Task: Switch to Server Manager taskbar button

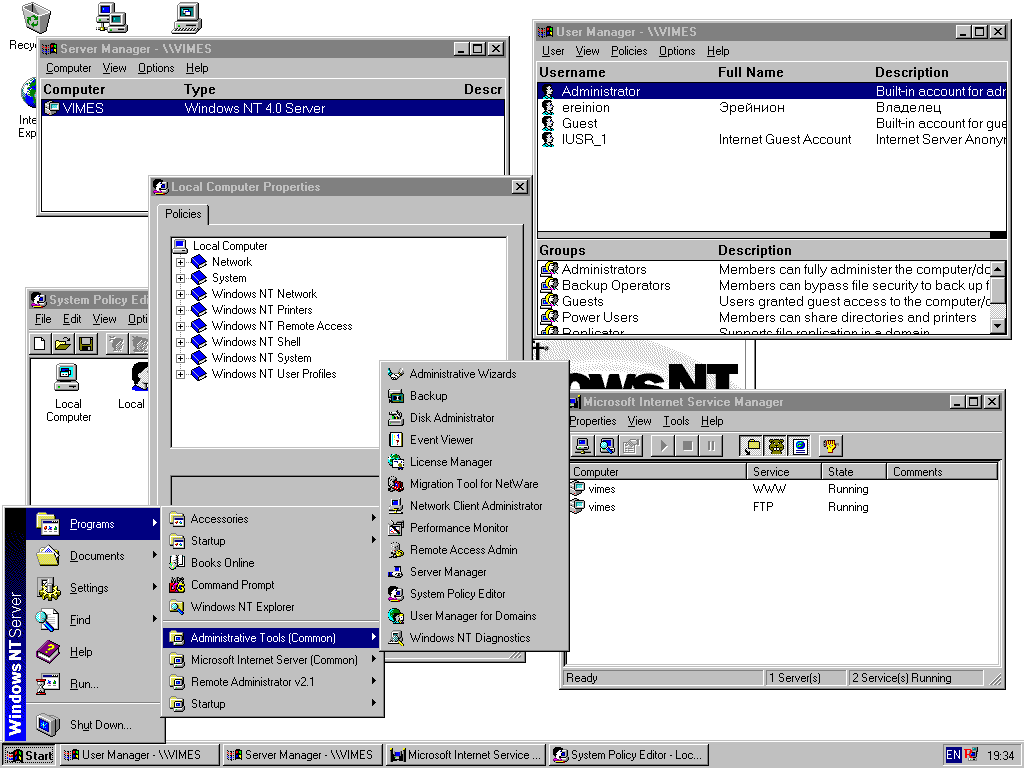Action: [x=301, y=755]
